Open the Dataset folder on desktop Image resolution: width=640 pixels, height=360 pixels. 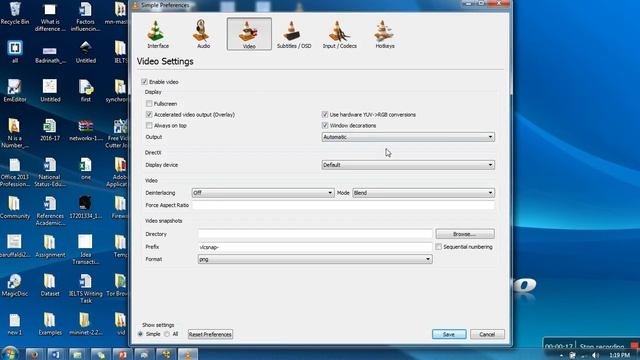(x=50, y=285)
